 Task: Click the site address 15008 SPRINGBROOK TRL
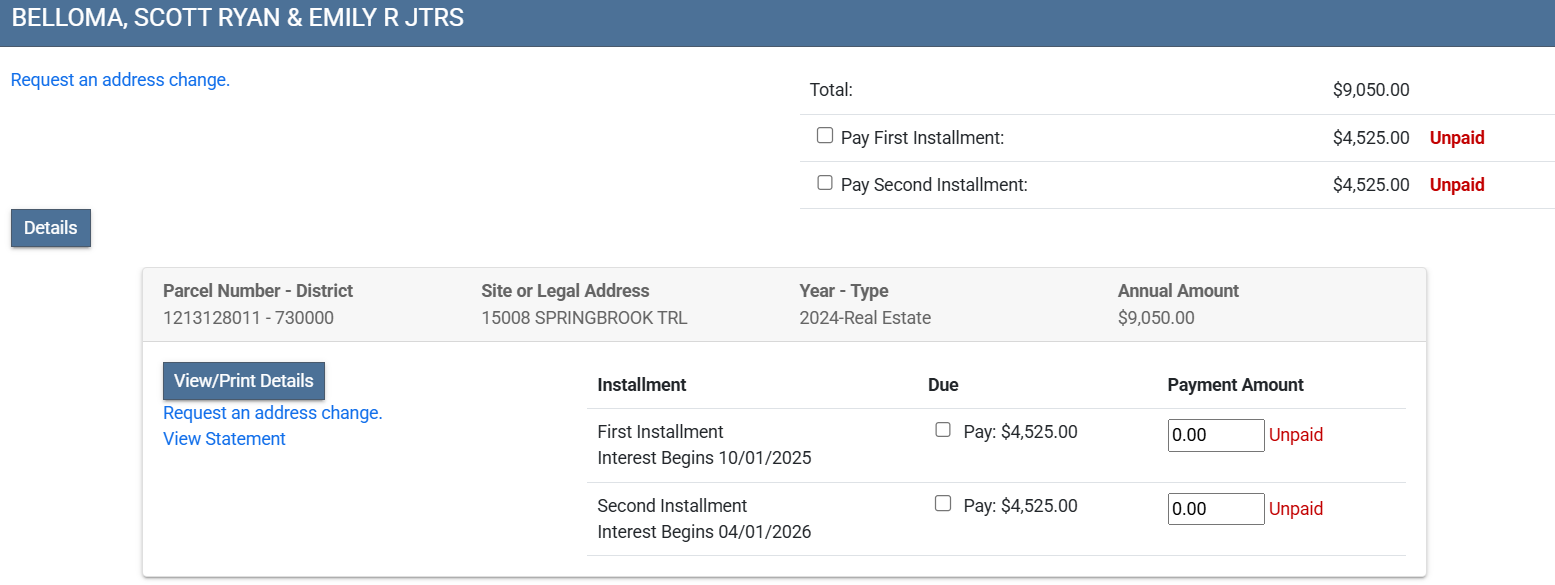coord(584,318)
